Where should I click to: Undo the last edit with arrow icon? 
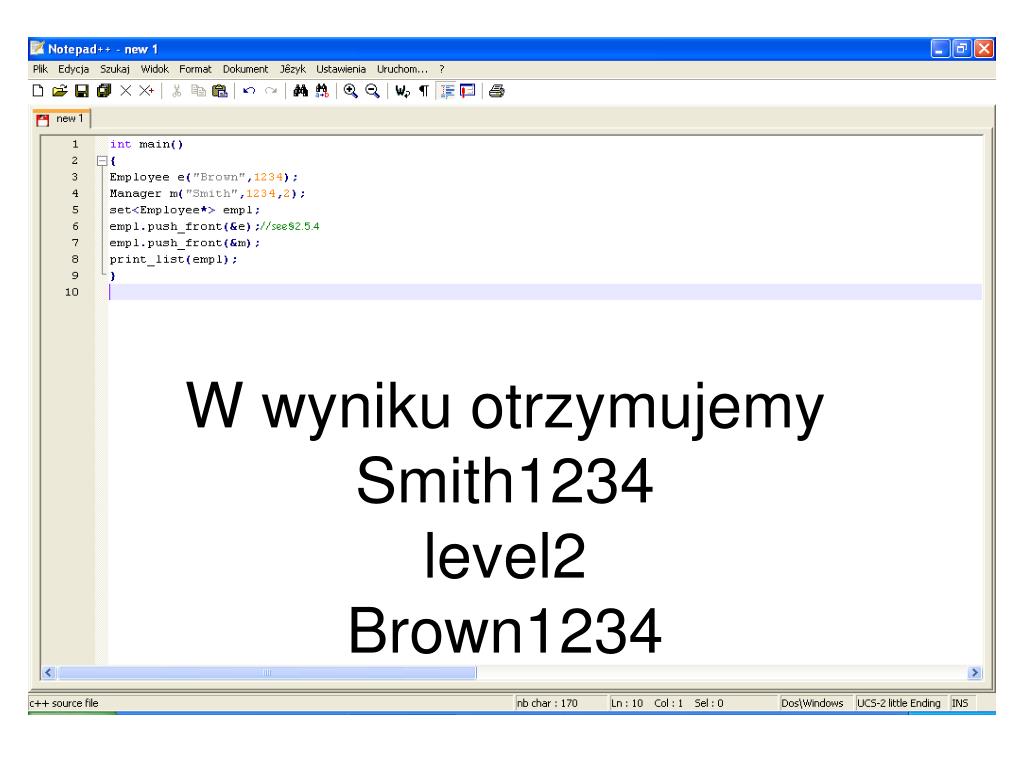click(249, 91)
